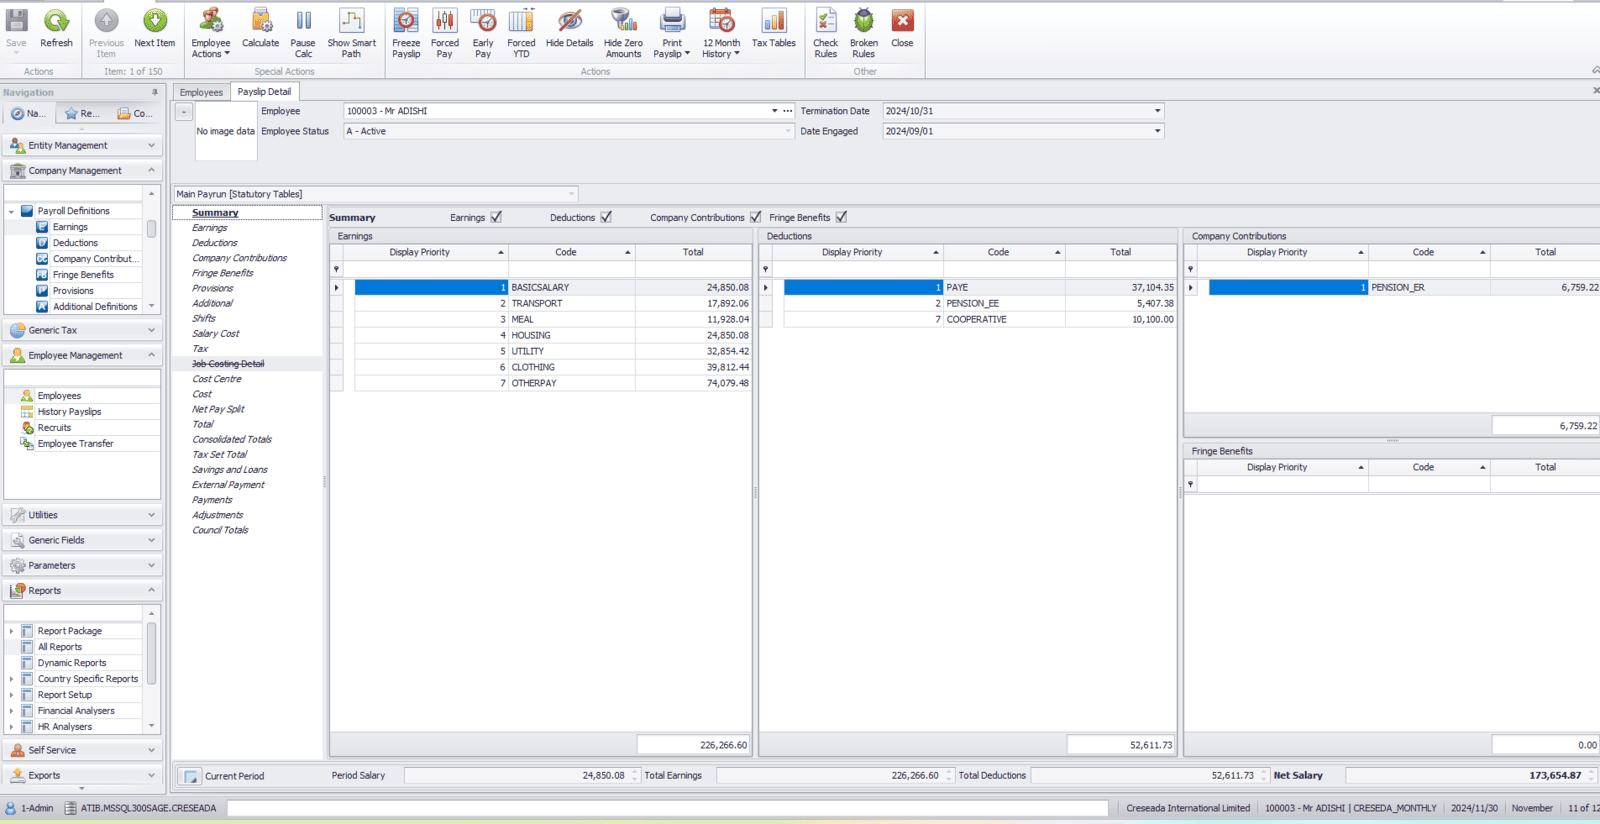1600x824 pixels.
Task: Open Self Service panel
Action: click(83, 750)
